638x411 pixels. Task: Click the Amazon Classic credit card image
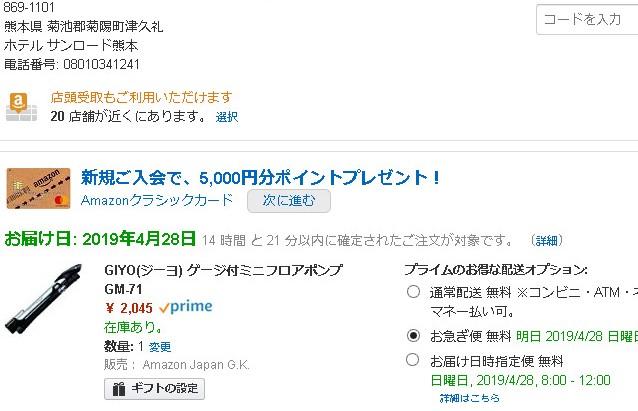pos(38,188)
